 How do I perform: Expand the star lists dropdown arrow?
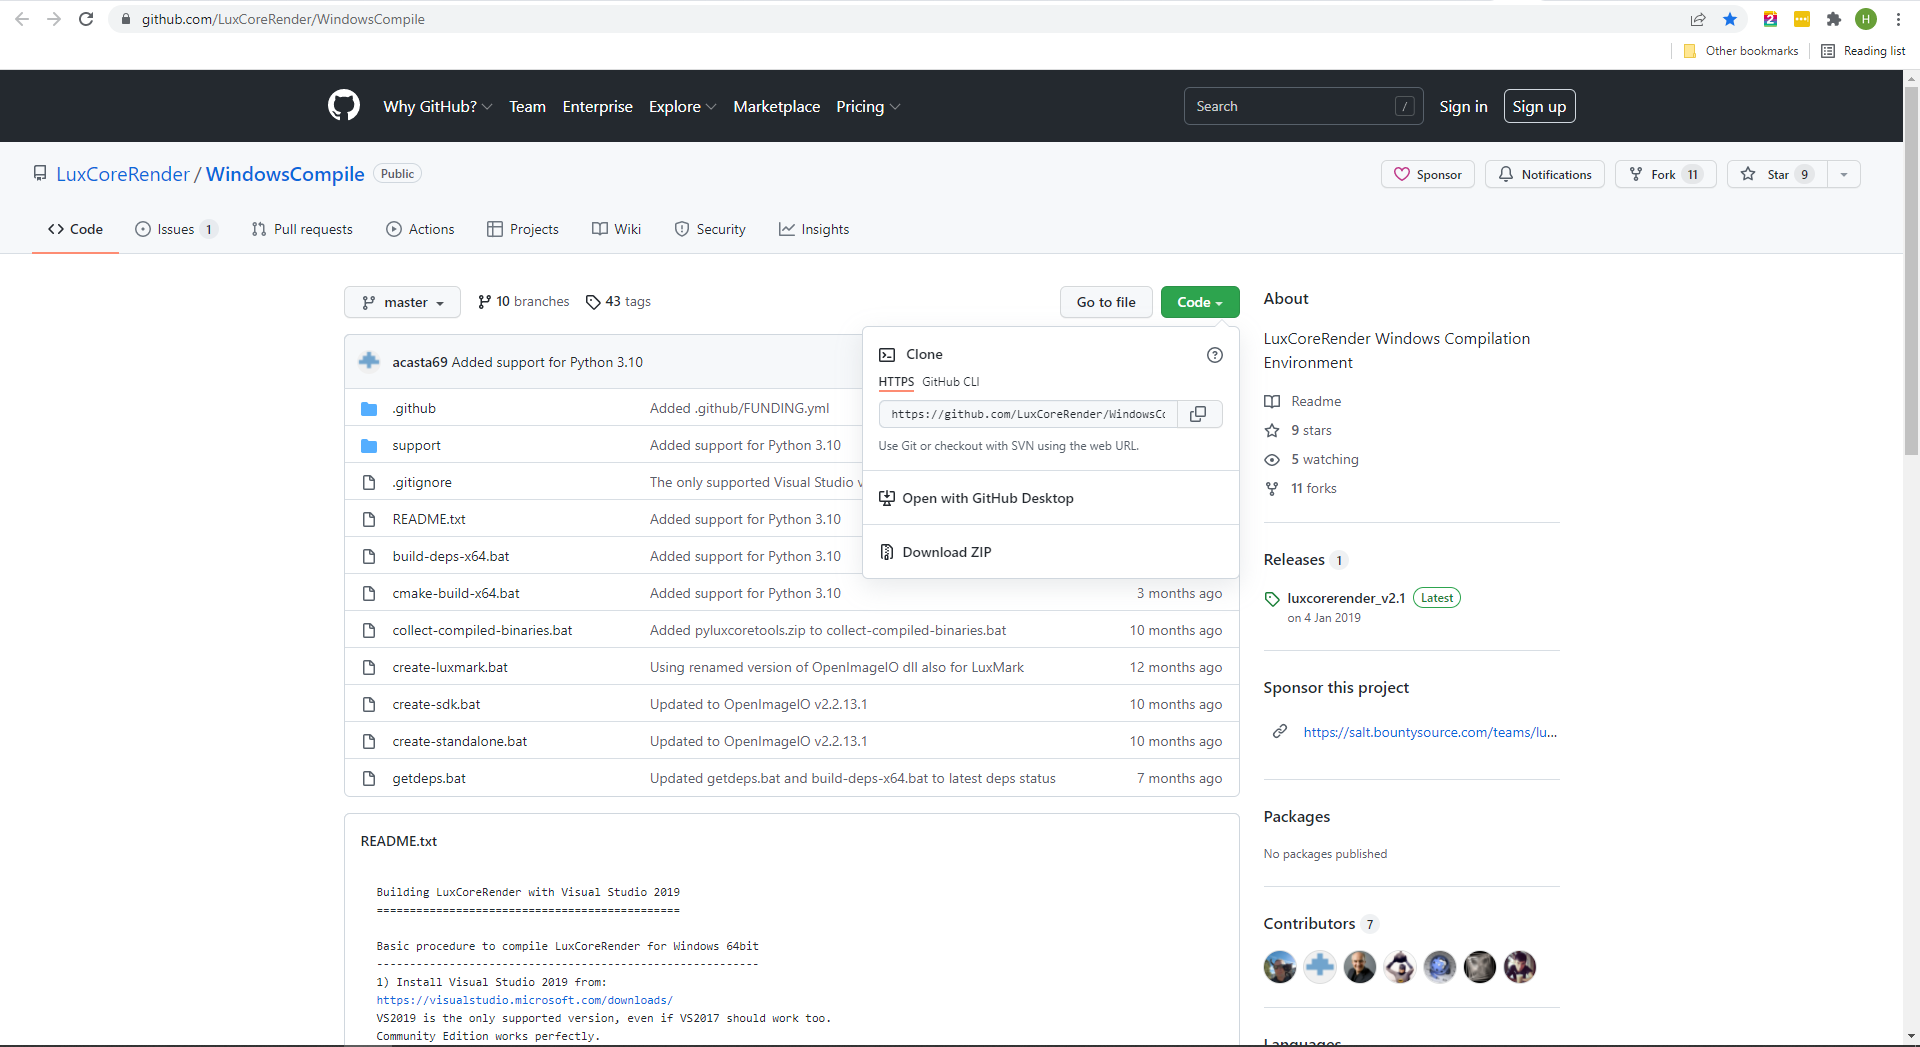(1843, 174)
